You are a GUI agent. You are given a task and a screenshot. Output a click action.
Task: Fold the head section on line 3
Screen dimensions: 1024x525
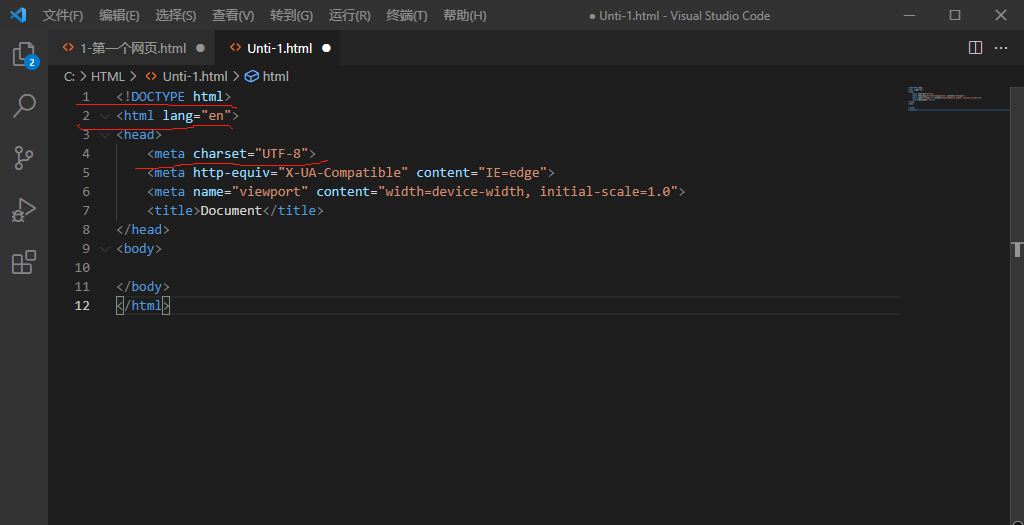pos(105,135)
